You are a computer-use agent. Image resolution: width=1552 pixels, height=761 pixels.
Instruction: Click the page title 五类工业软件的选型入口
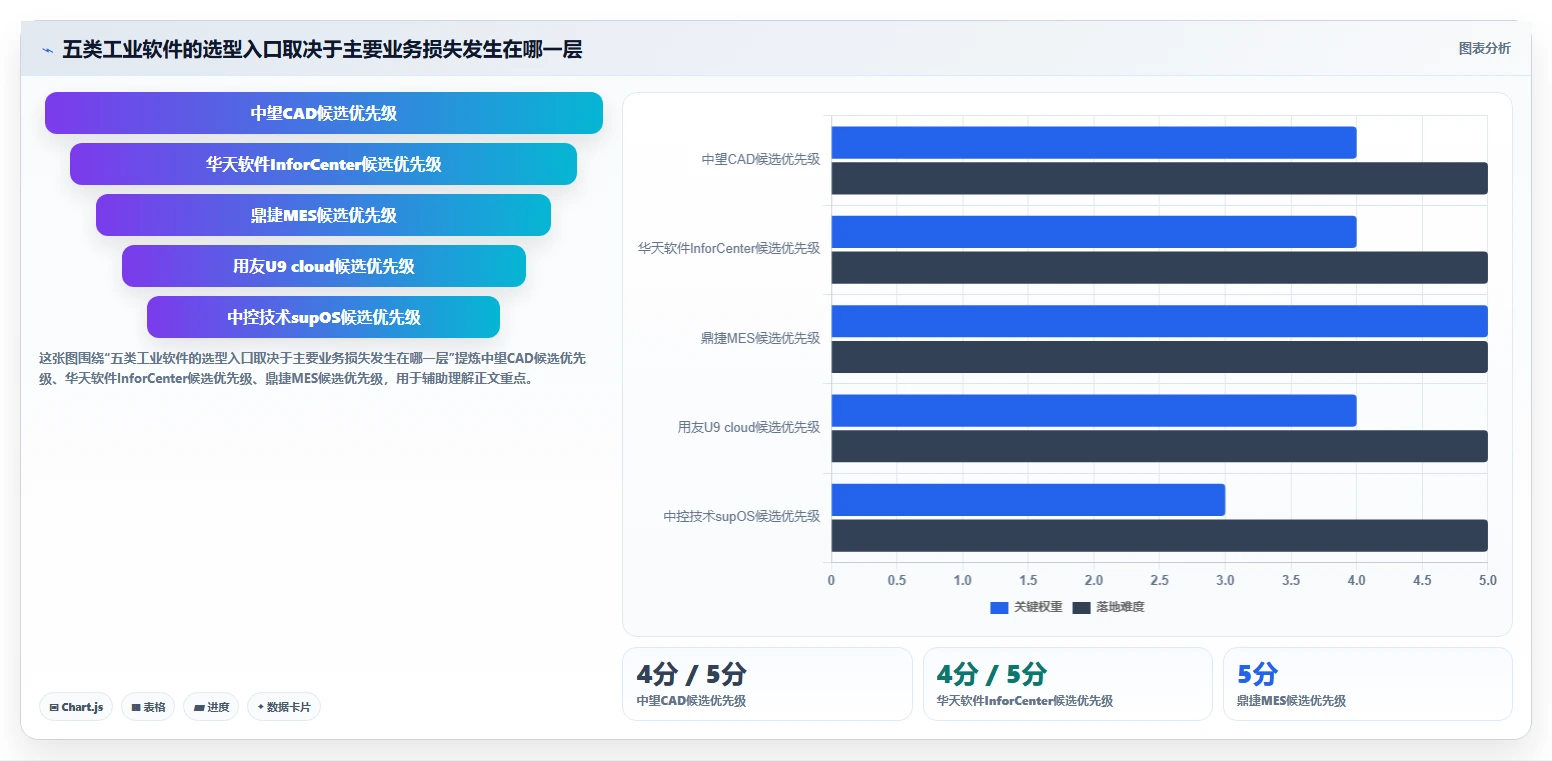tap(322, 49)
